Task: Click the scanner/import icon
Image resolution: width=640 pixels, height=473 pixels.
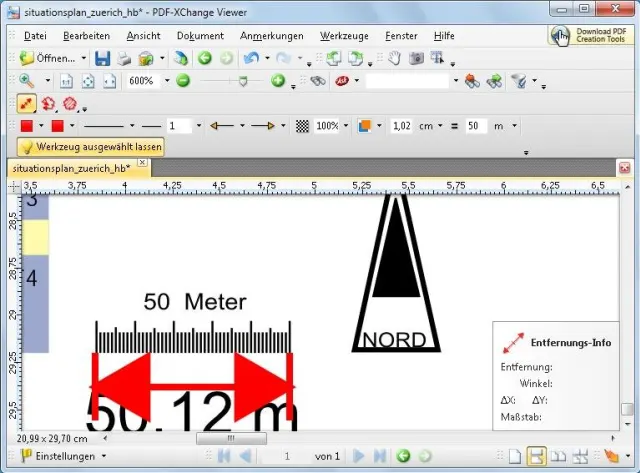Action: pos(146,59)
